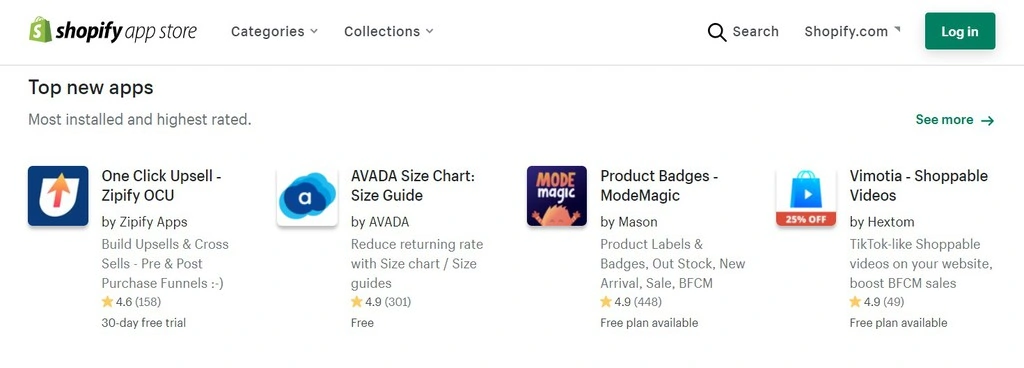Click the Shopify shopping bag logo

pos(40,30)
